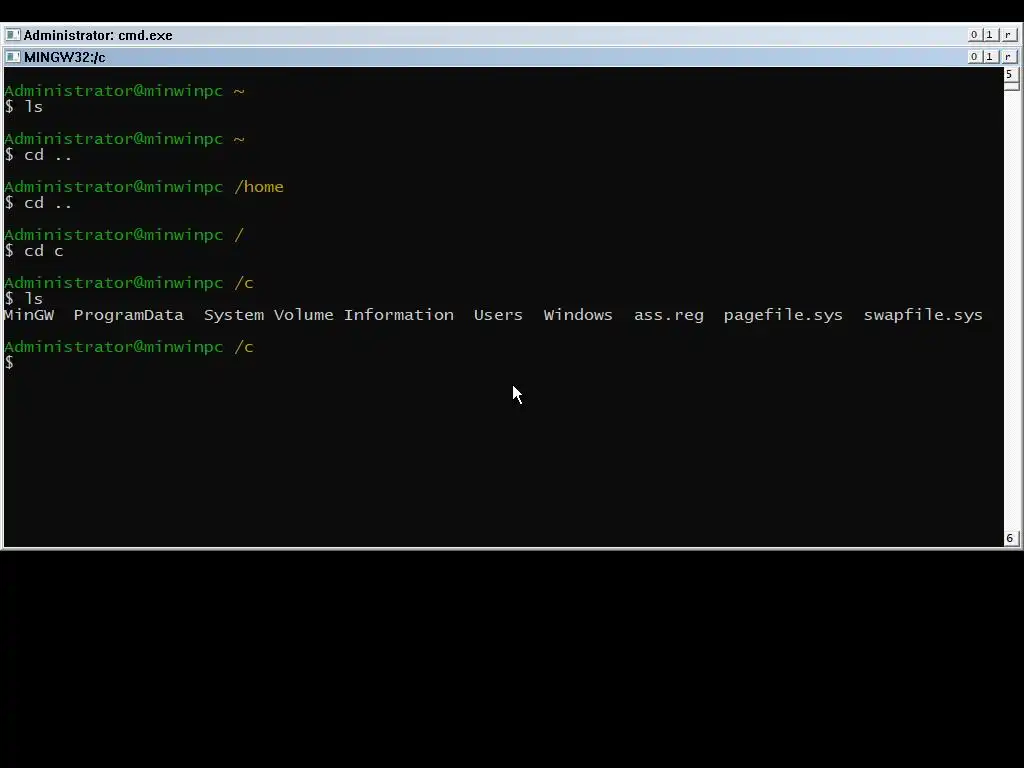Click the pagefile.sys file name
Image resolution: width=1024 pixels, height=768 pixels.
coord(783,315)
